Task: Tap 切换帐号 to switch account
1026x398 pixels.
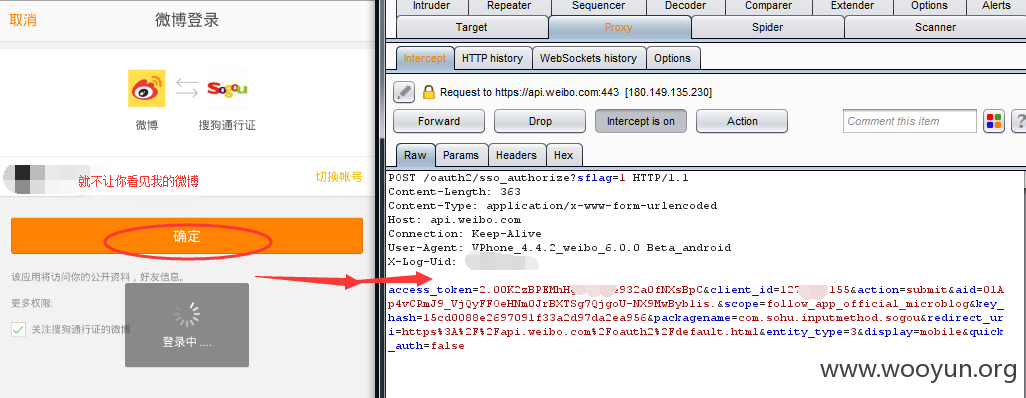Action: [x=339, y=177]
